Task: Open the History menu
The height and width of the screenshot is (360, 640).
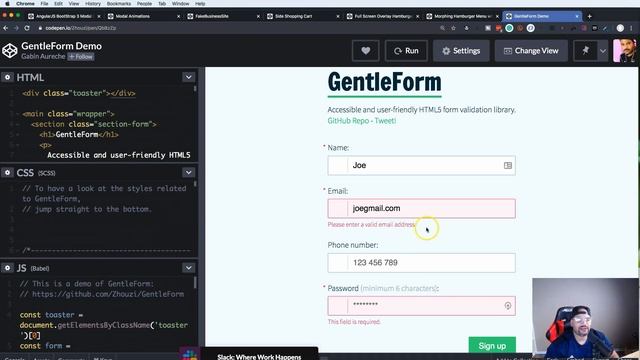Action: pyautogui.click(x=93, y=4)
